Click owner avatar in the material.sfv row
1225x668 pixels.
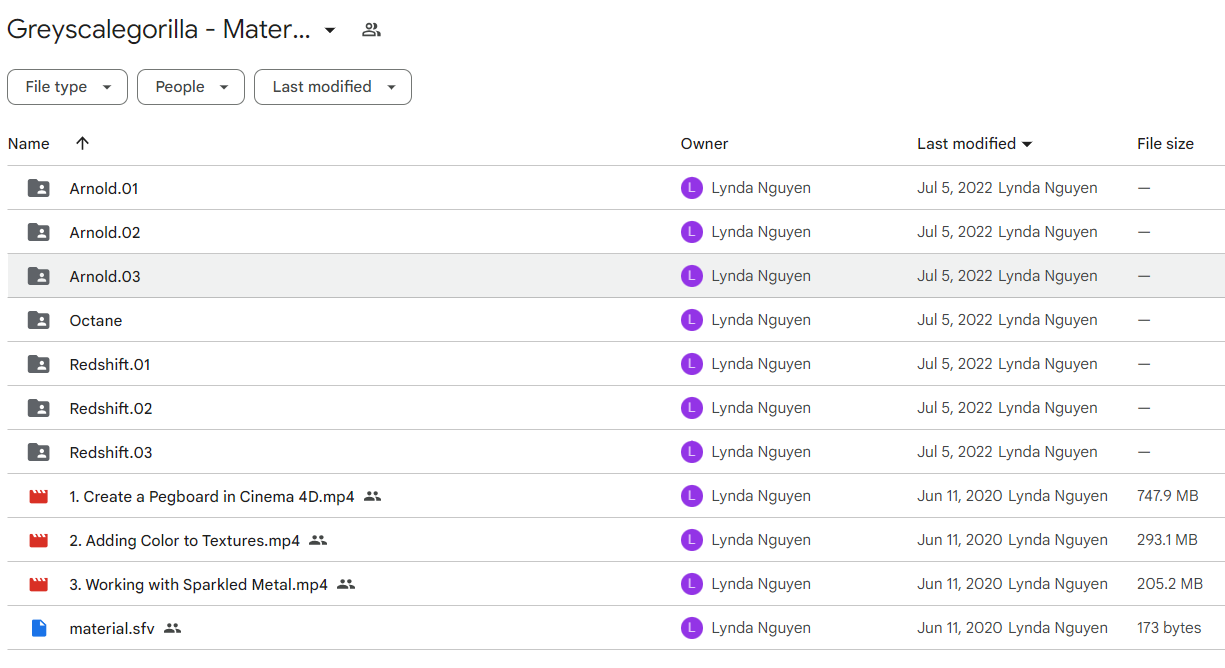(x=692, y=628)
